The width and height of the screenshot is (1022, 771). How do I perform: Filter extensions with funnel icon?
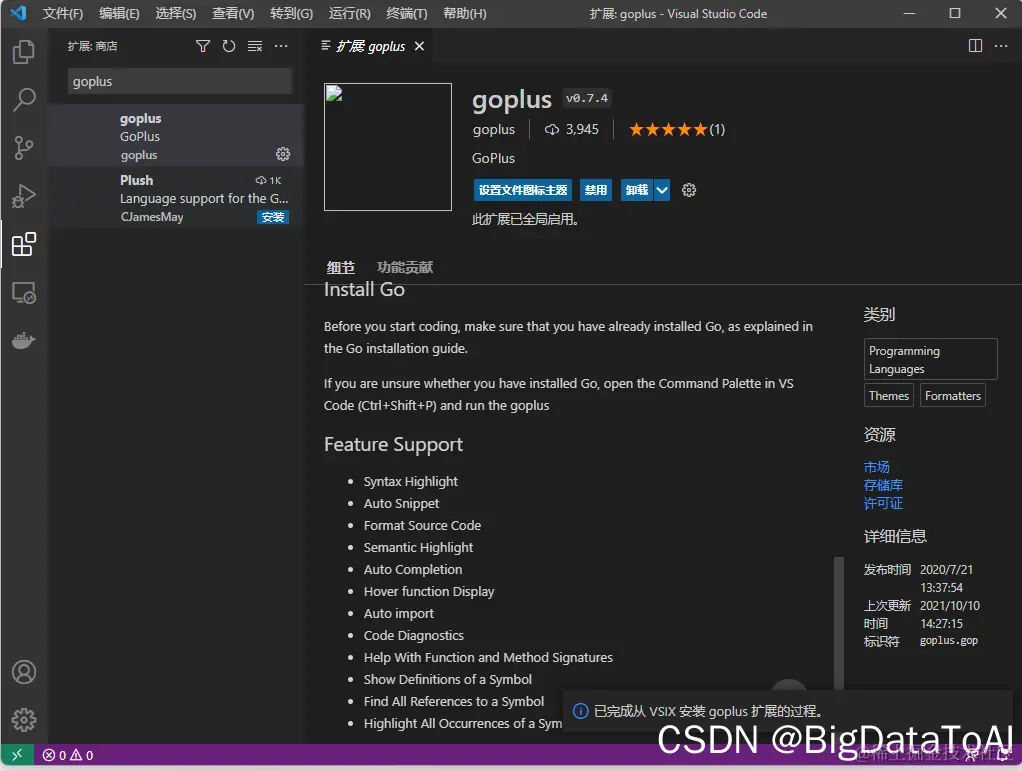pyautogui.click(x=203, y=46)
